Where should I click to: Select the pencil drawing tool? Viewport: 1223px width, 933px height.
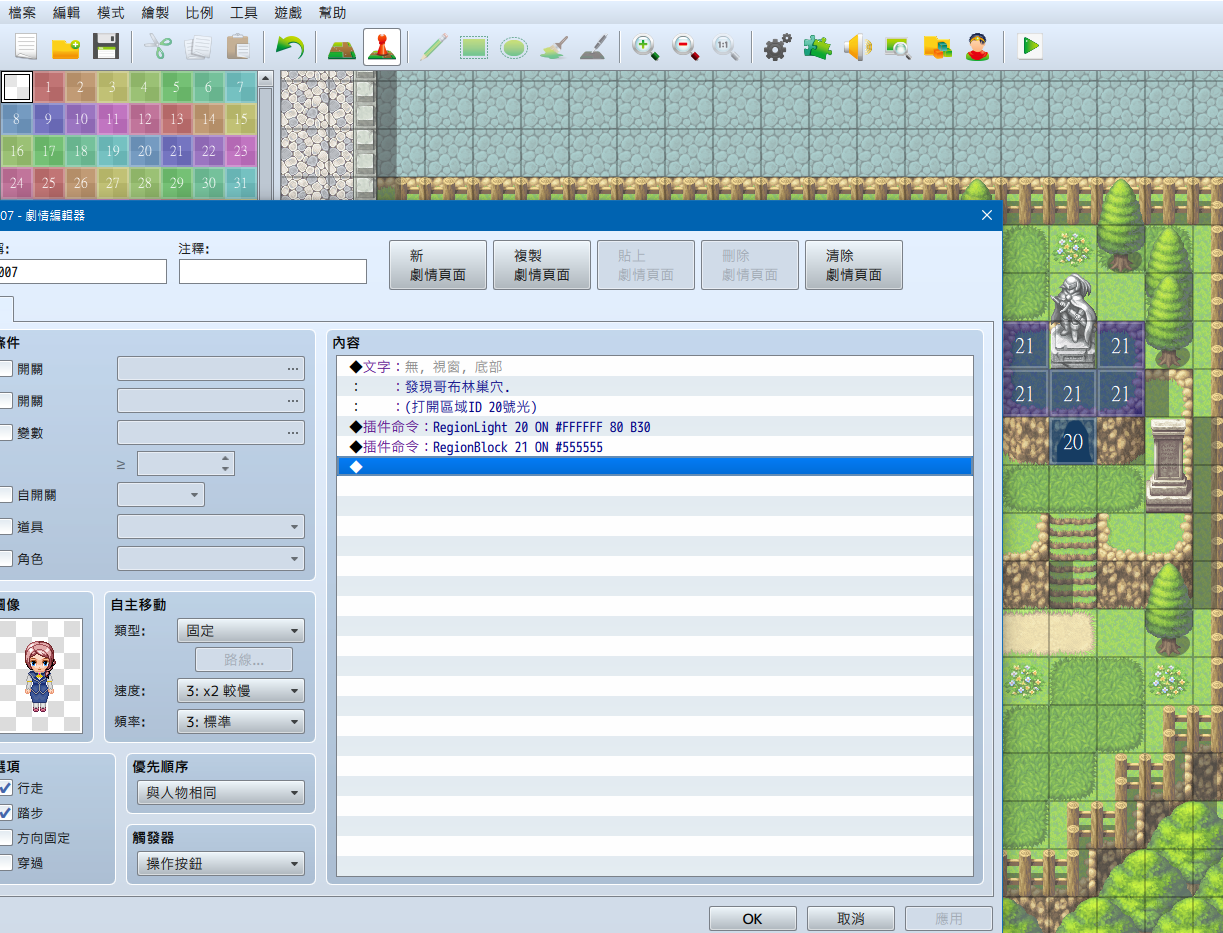tap(434, 47)
